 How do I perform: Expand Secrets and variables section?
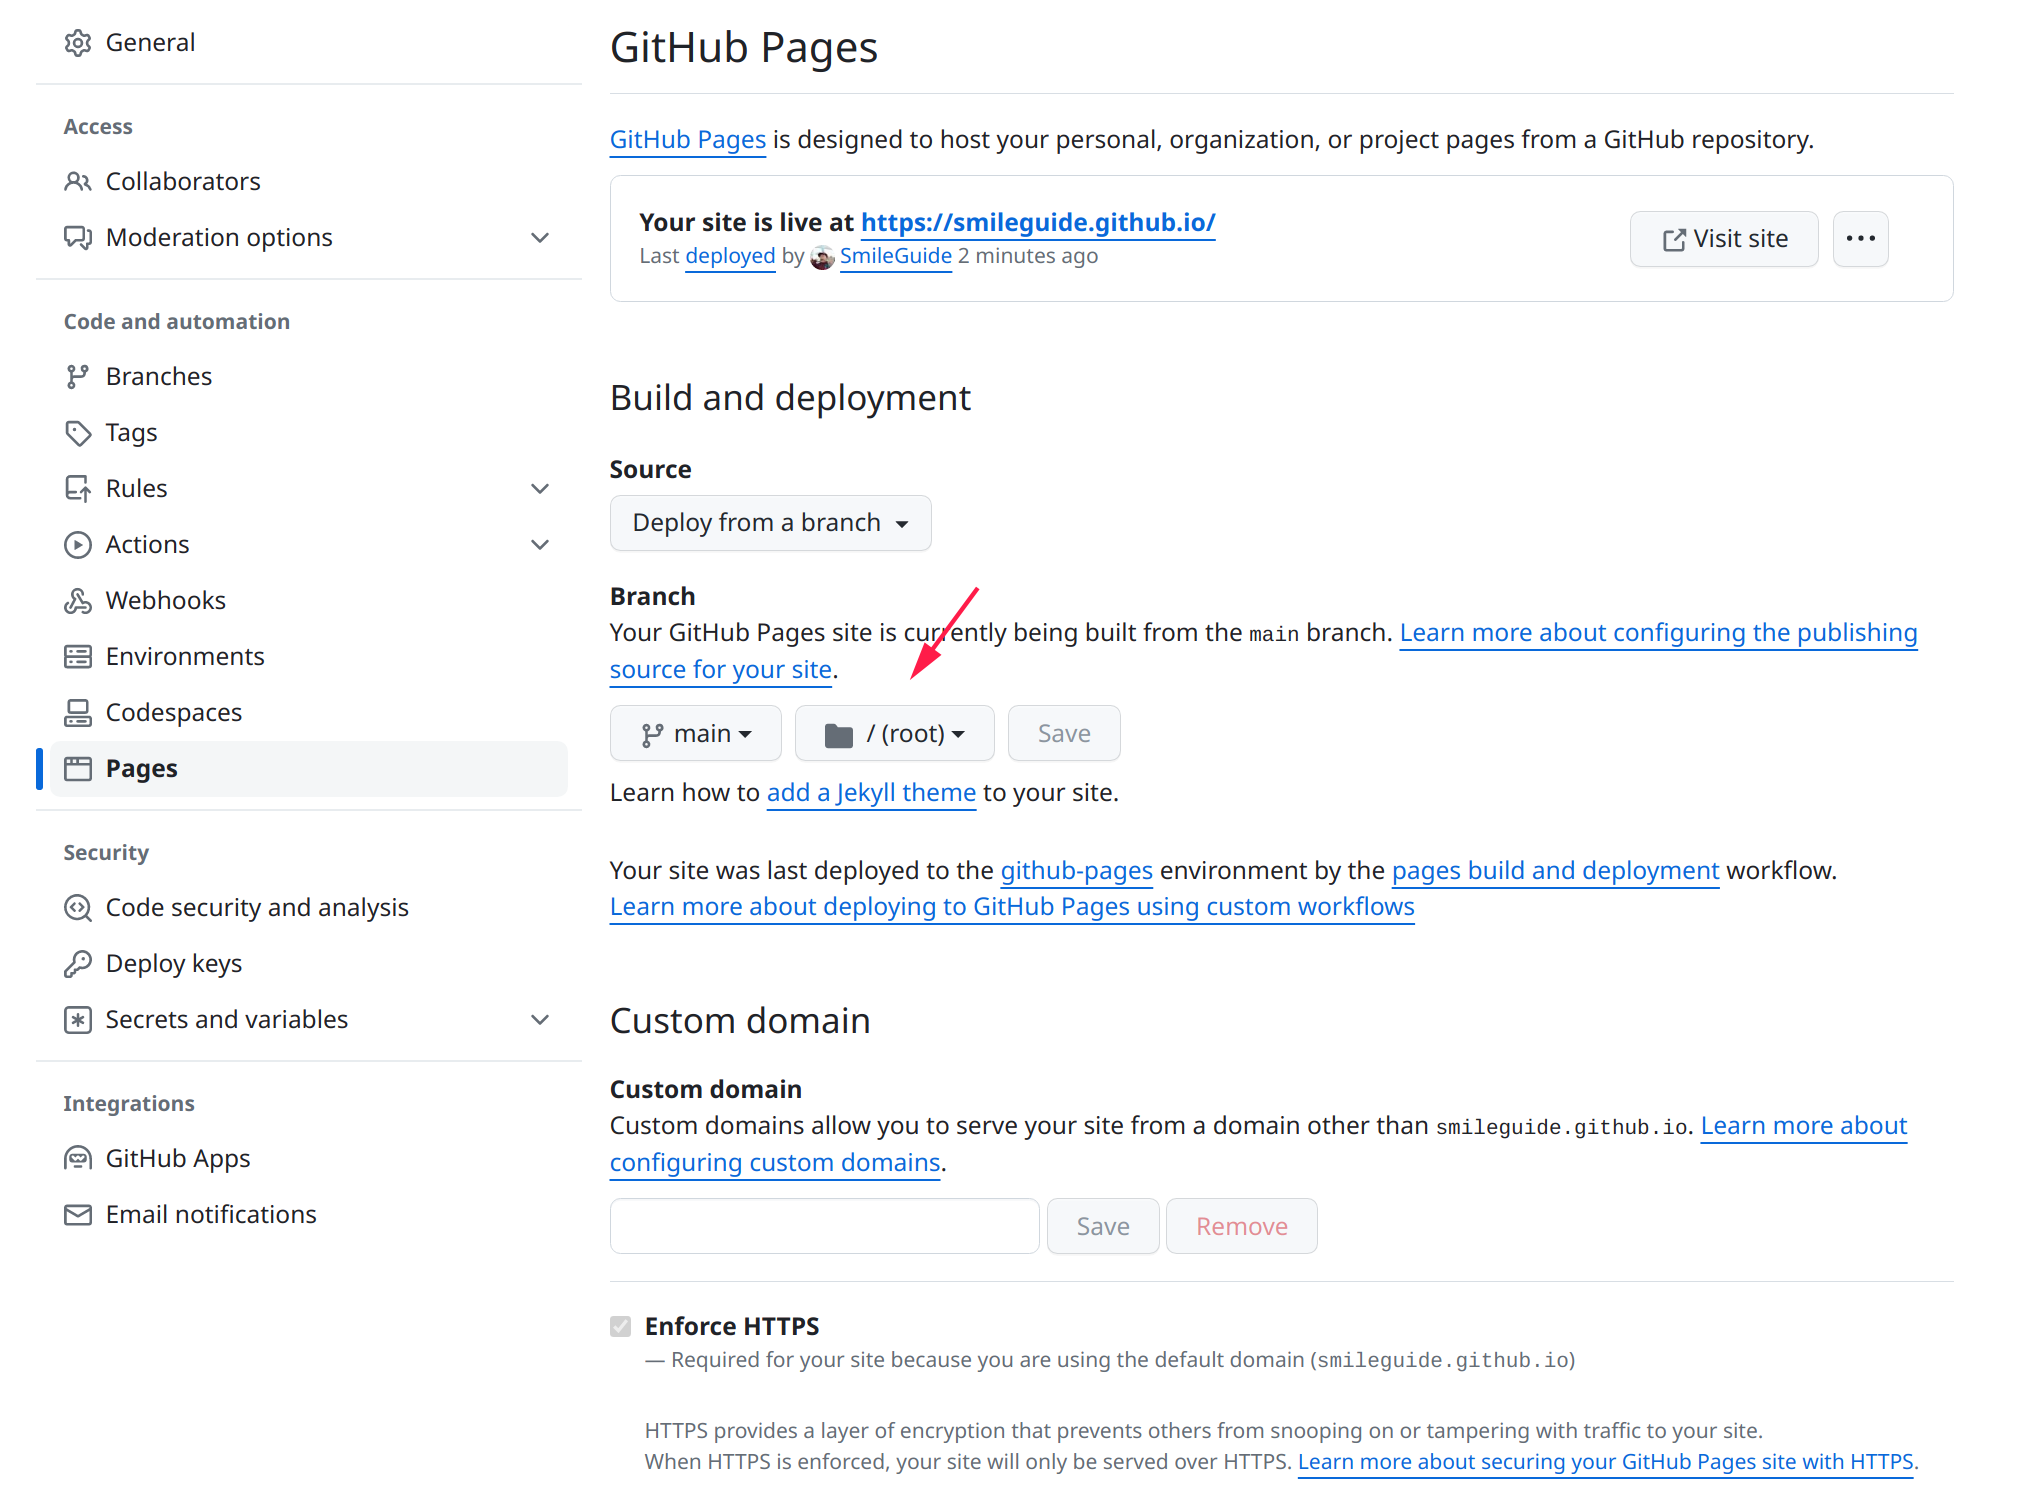click(540, 1020)
